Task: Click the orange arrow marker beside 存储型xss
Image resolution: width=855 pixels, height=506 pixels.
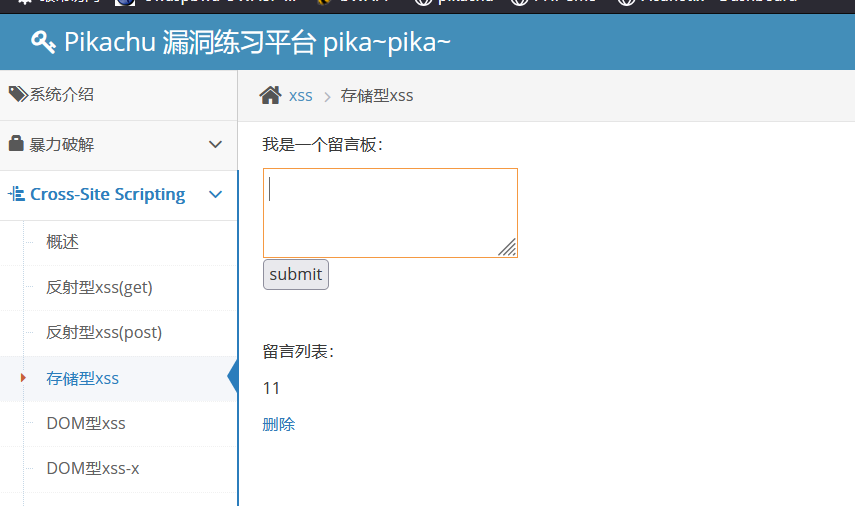Action: [22, 378]
